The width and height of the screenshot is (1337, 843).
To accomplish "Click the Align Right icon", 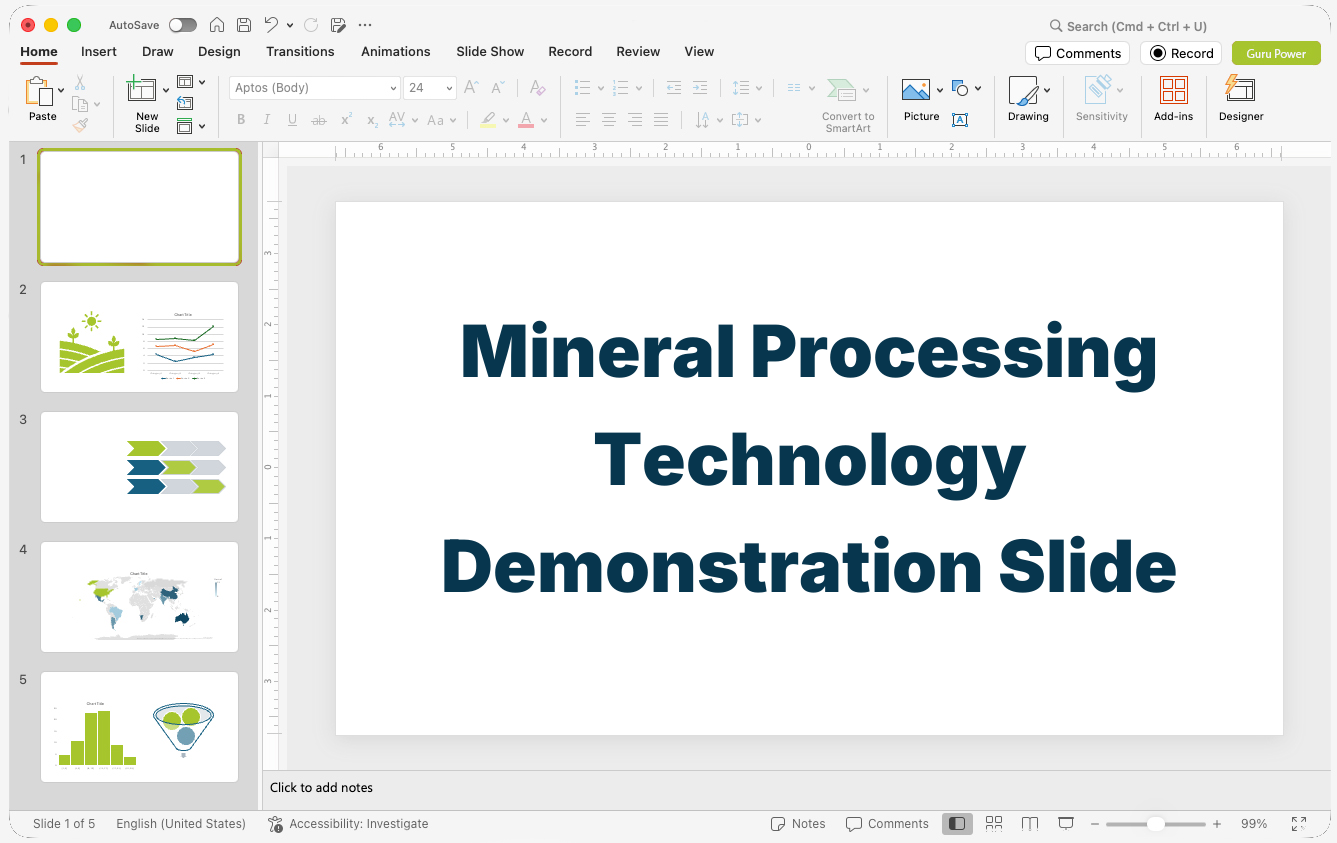I will pyautogui.click(x=635, y=120).
